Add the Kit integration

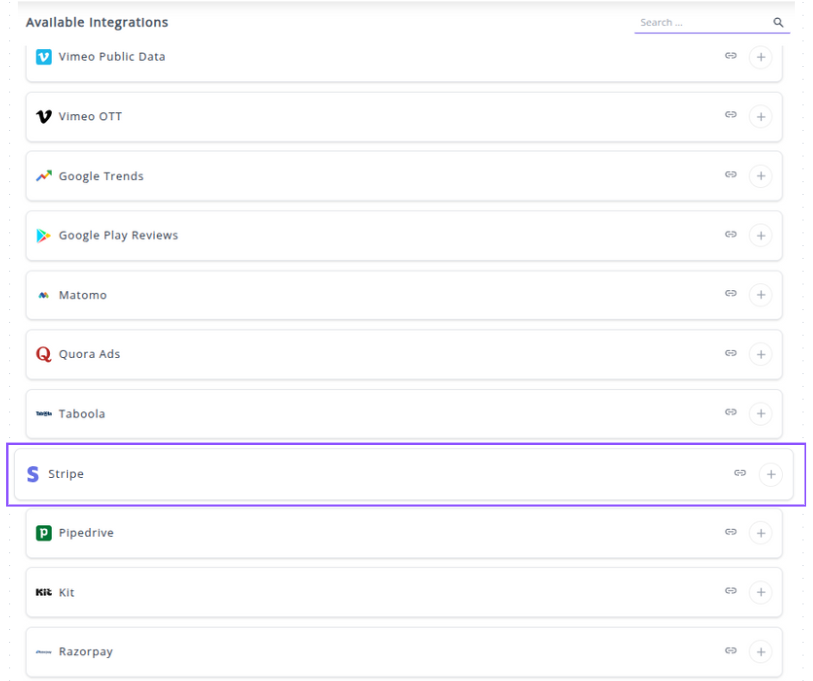(x=761, y=593)
